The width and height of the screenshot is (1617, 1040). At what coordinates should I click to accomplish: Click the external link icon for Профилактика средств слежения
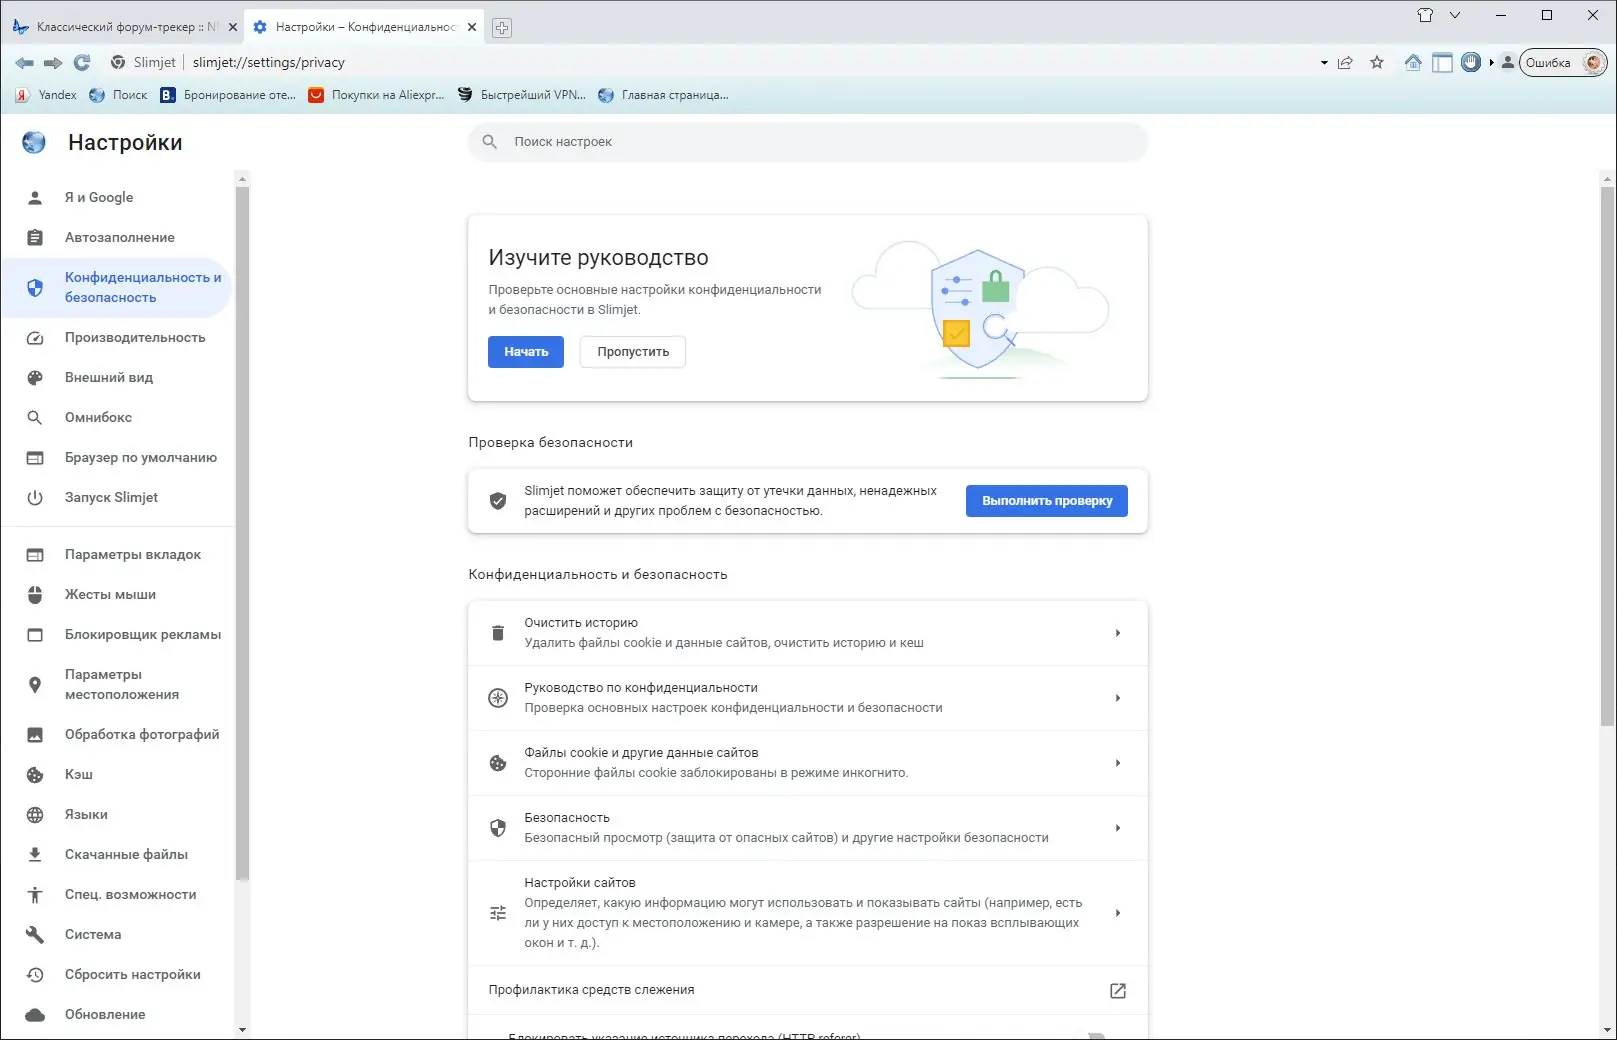point(1118,990)
